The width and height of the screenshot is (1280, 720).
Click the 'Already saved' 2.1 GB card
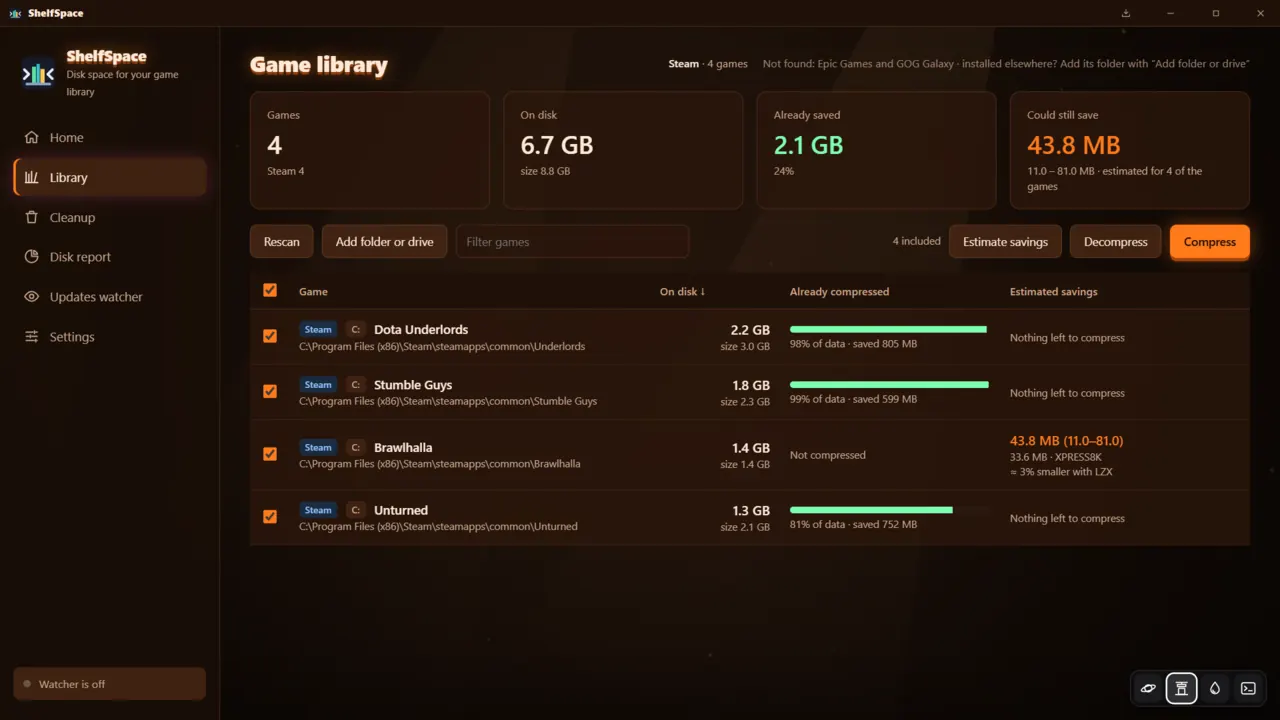[x=876, y=150]
